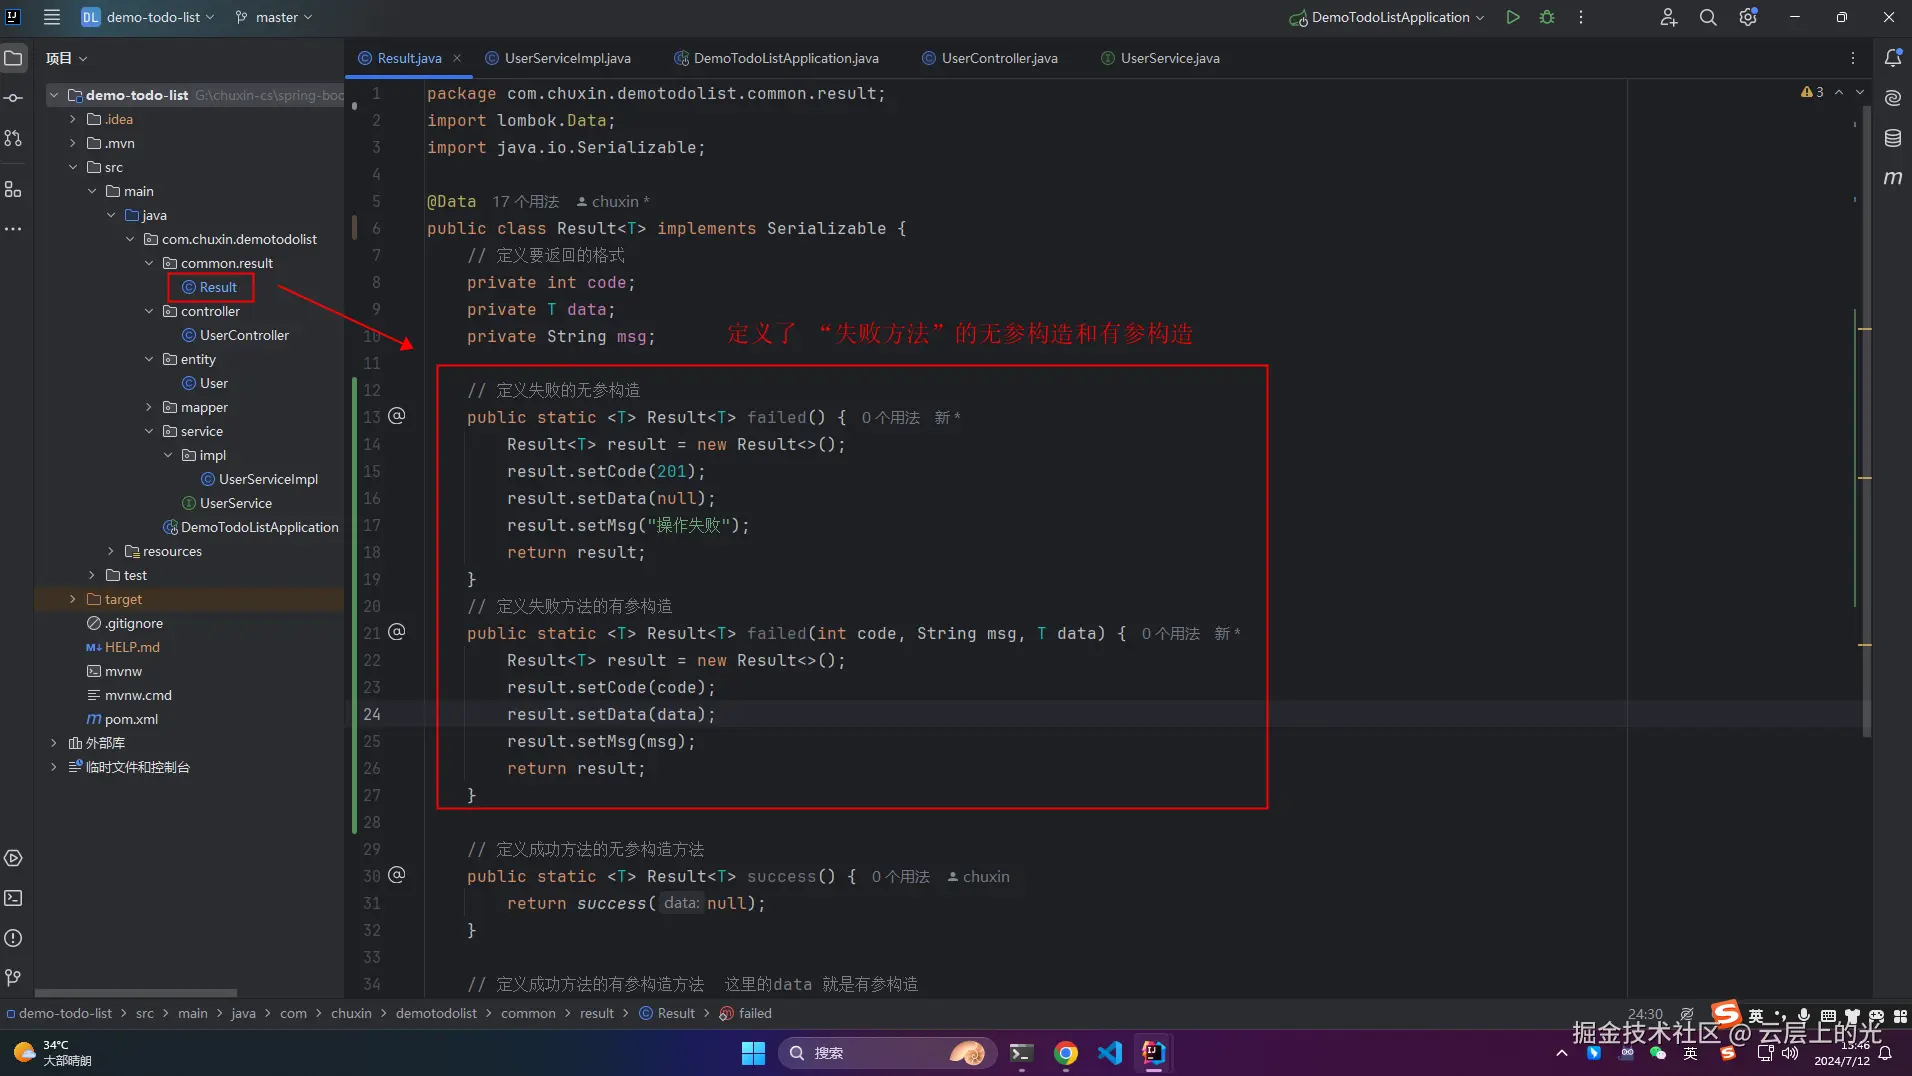
Task: Switch to the UserServiceImpl.java tab
Action: tap(558, 58)
